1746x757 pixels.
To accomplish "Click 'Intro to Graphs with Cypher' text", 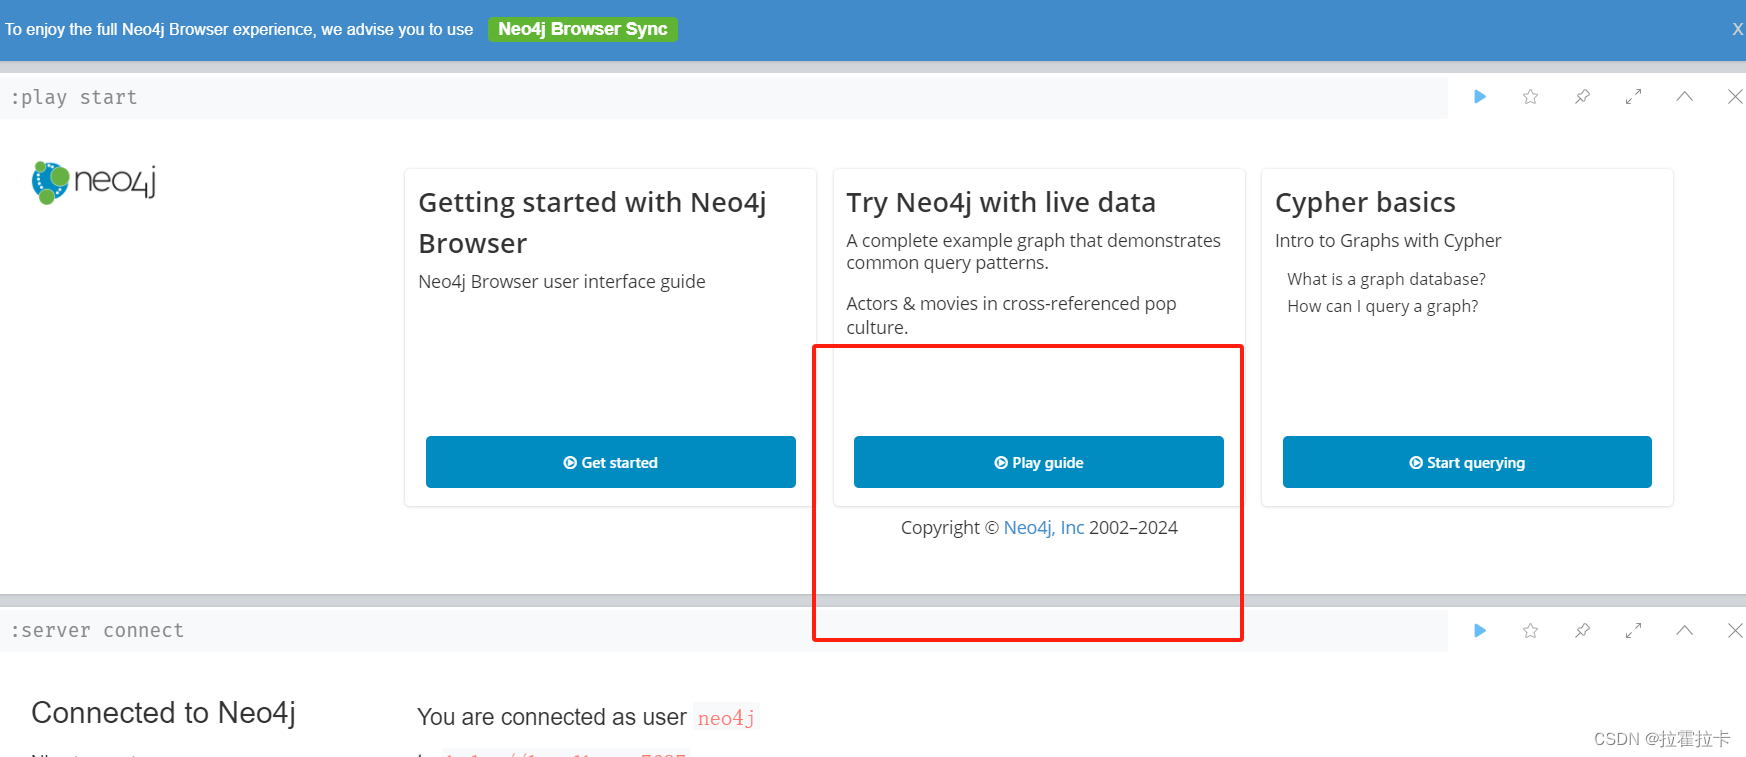I will click(x=1388, y=241).
